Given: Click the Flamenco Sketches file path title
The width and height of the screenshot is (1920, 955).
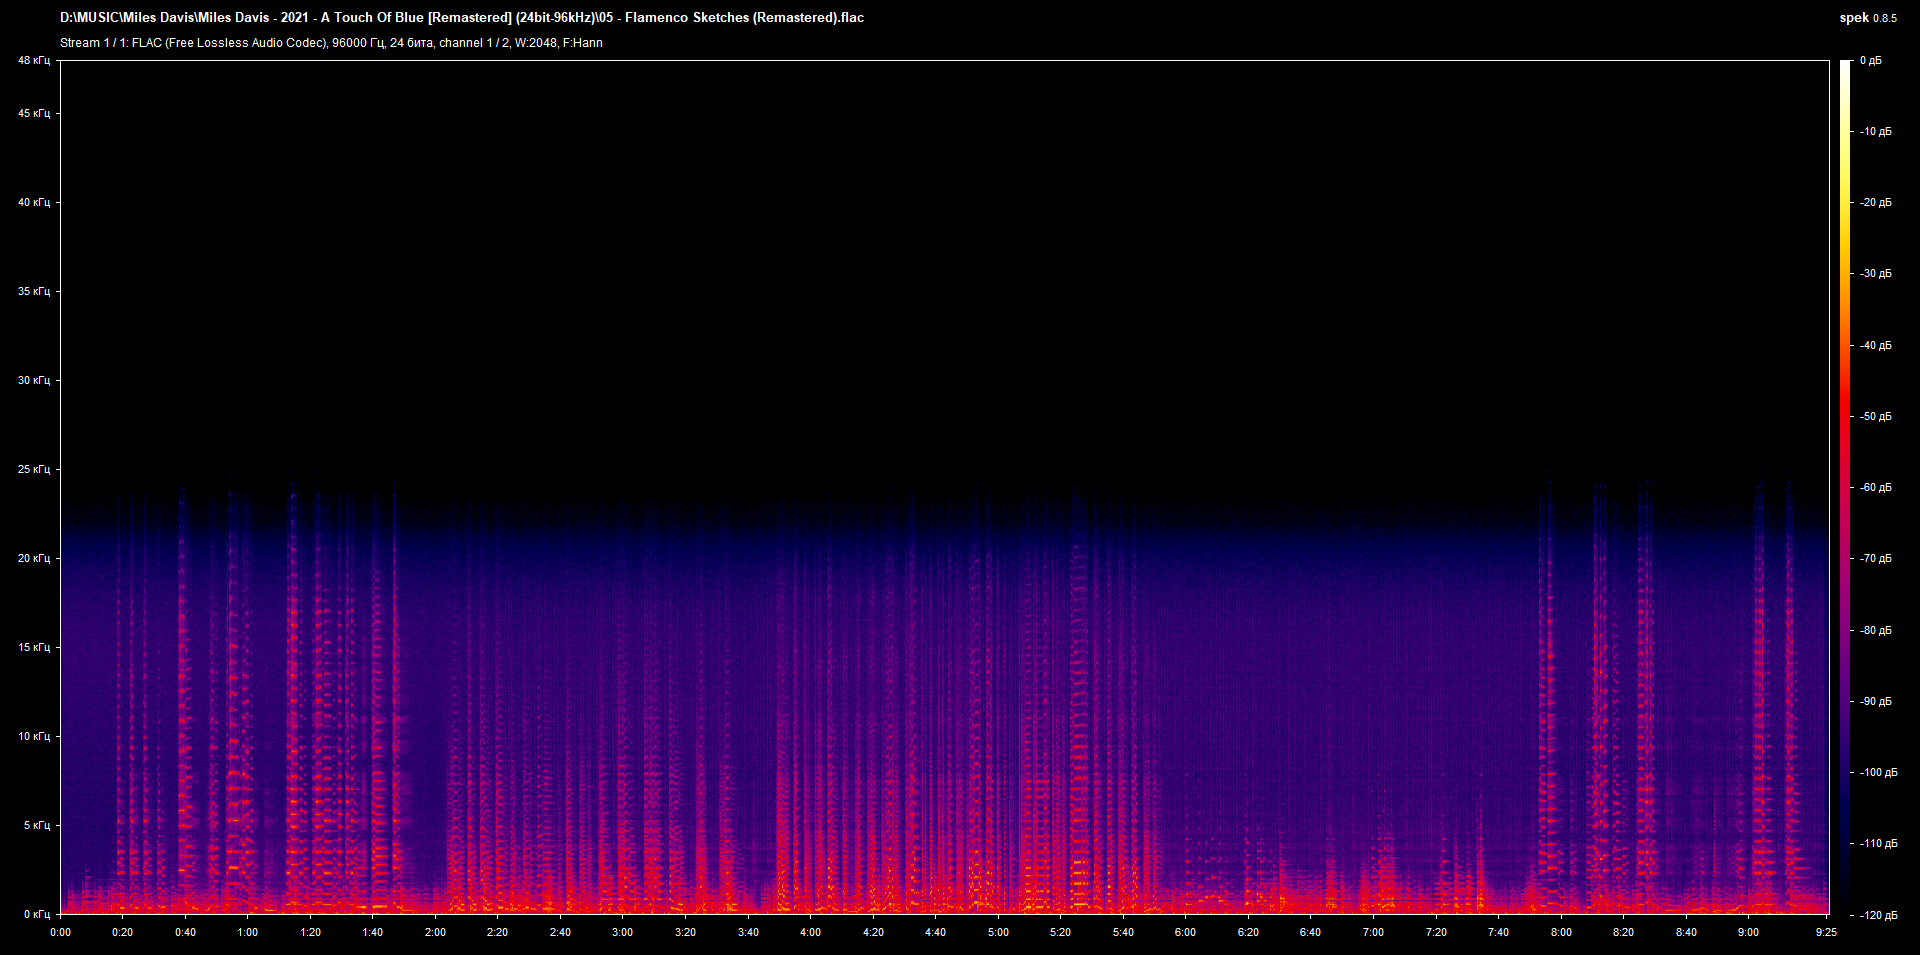Looking at the screenshot, I should pyautogui.click(x=462, y=18).
